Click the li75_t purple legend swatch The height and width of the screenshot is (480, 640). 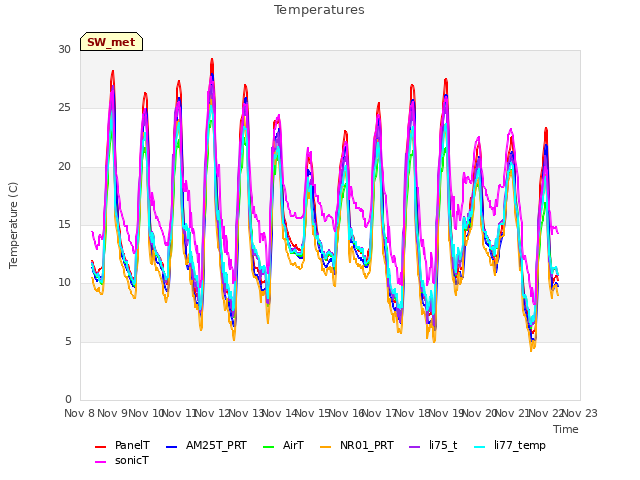414,447
